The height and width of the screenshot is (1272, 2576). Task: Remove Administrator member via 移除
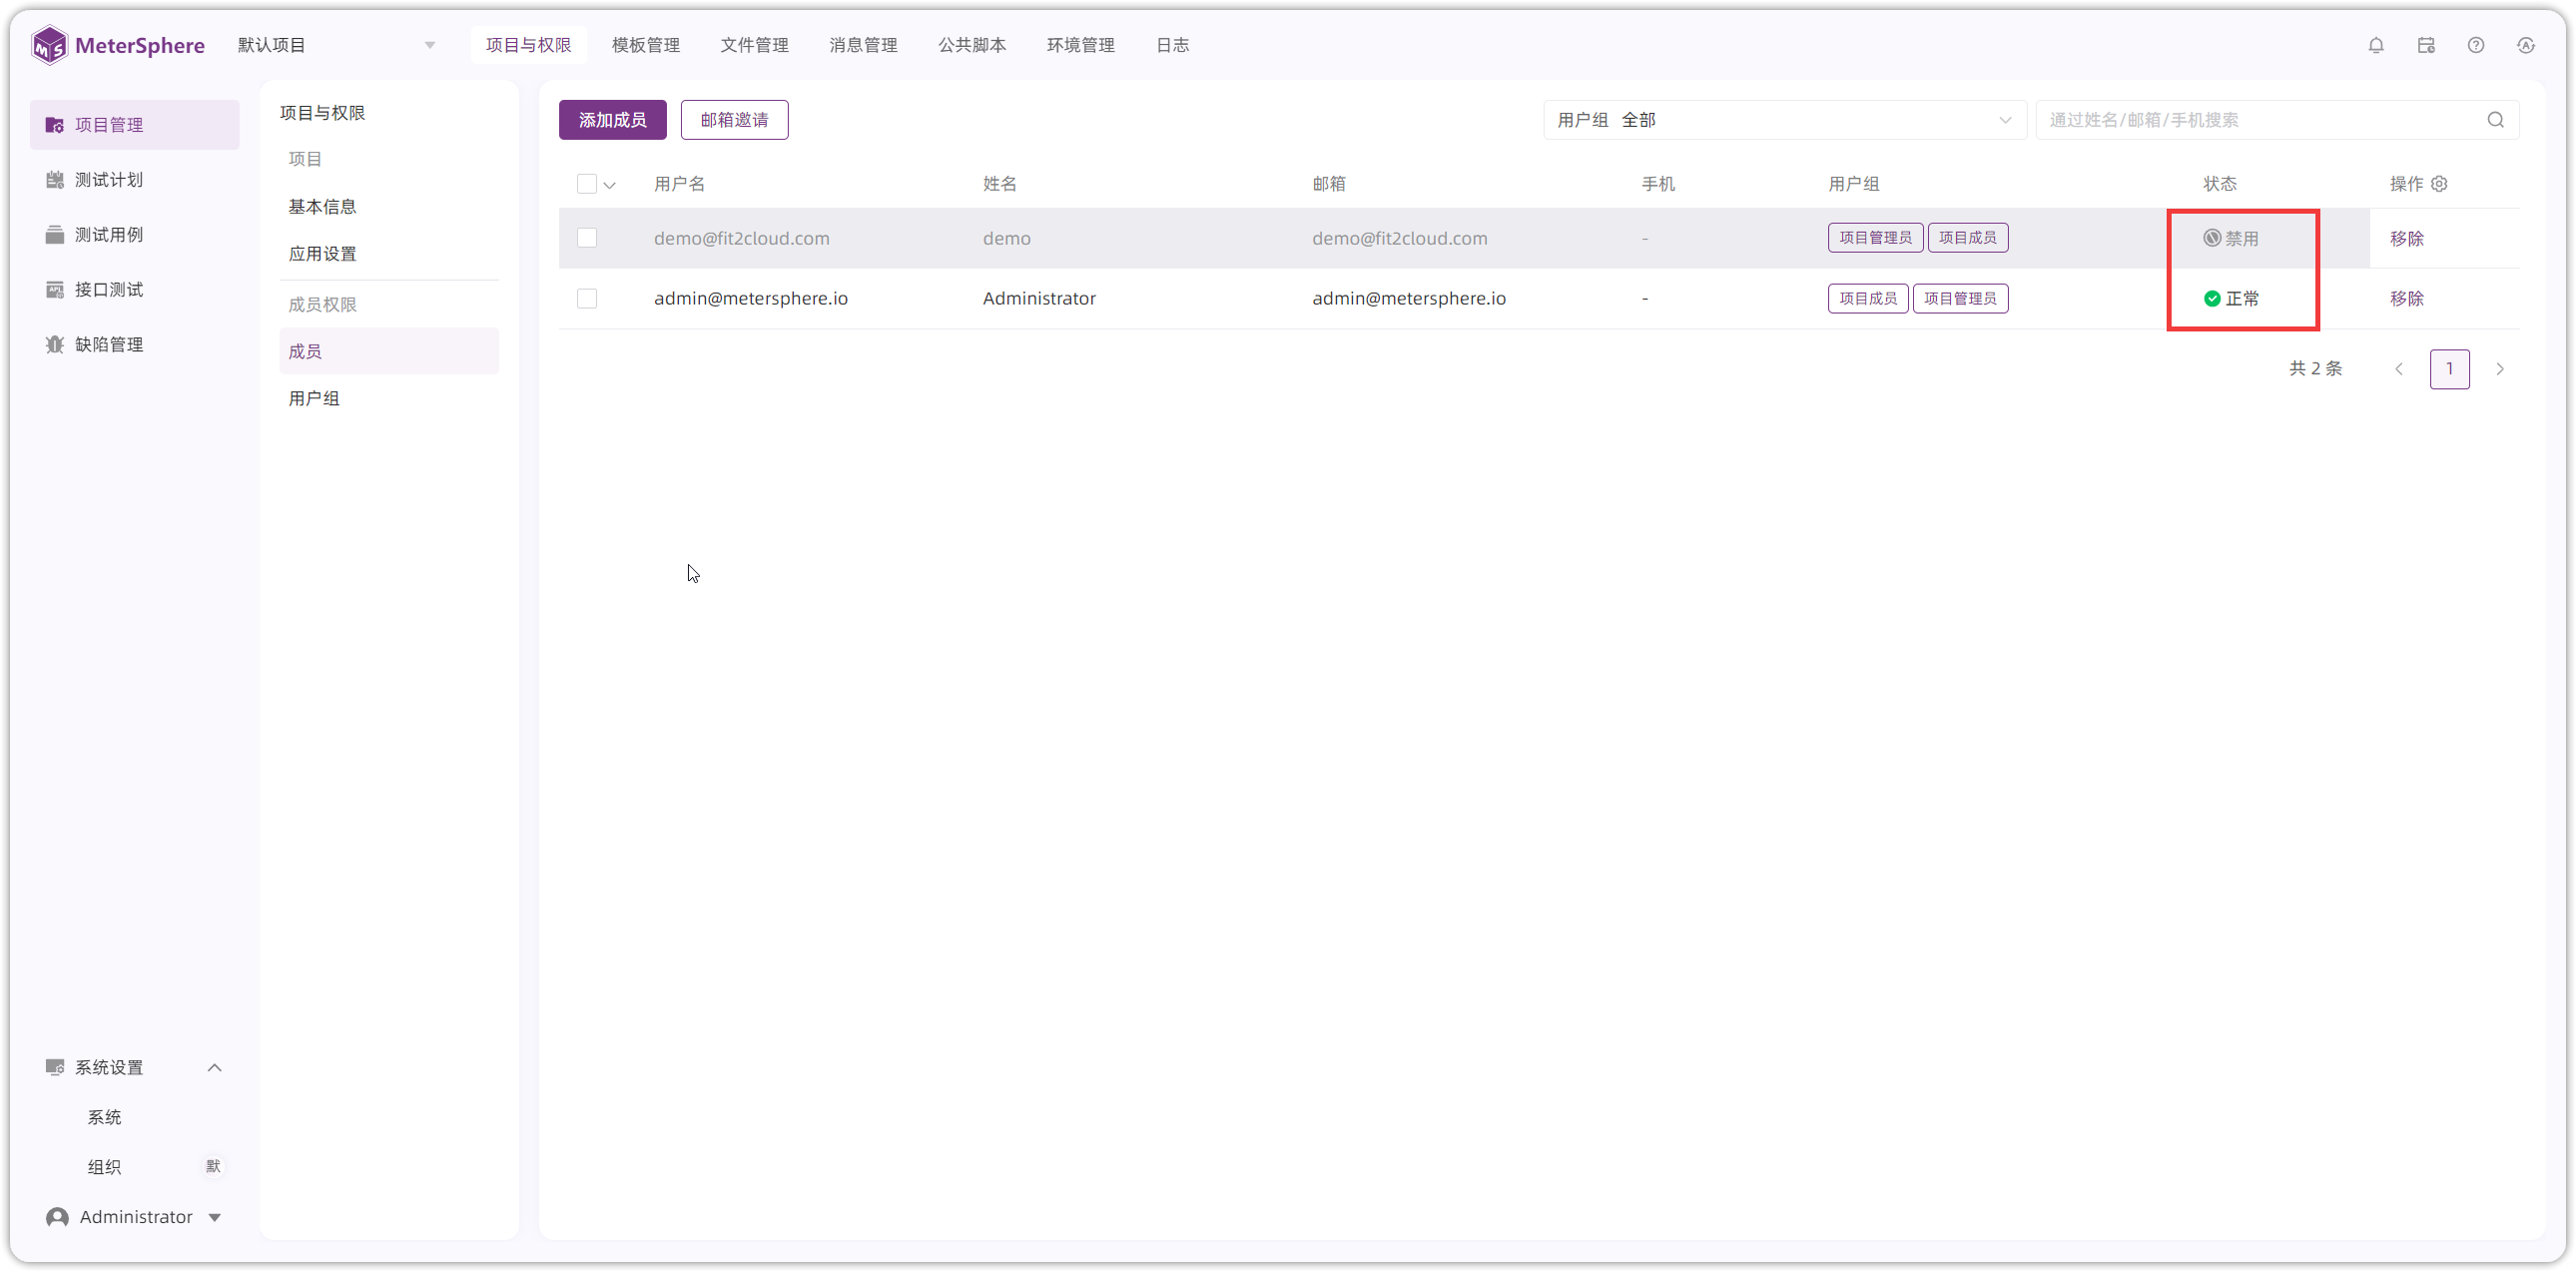click(x=2406, y=298)
